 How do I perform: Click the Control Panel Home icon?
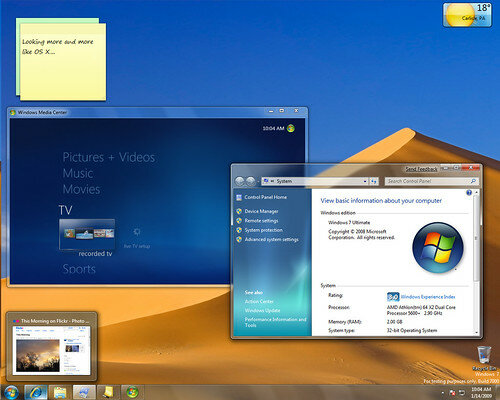tap(239, 197)
